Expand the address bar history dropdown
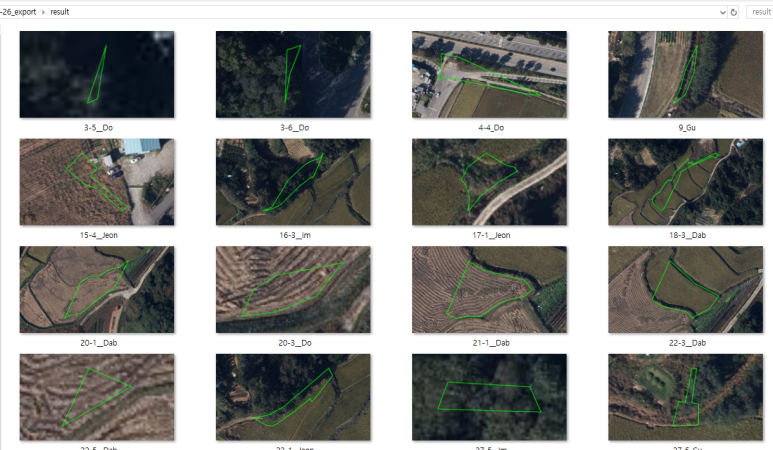773x450 pixels. pos(723,12)
